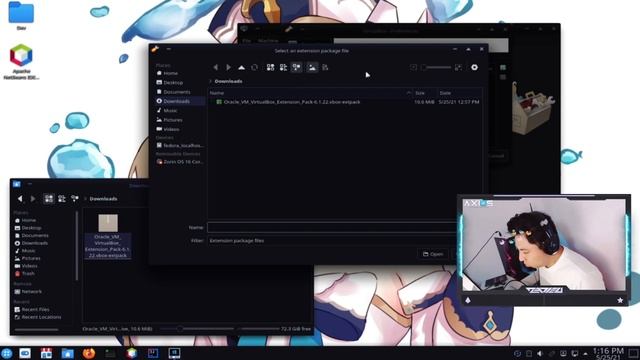
Task: Go back in the file dialog toolbar
Action: click(216, 67)
